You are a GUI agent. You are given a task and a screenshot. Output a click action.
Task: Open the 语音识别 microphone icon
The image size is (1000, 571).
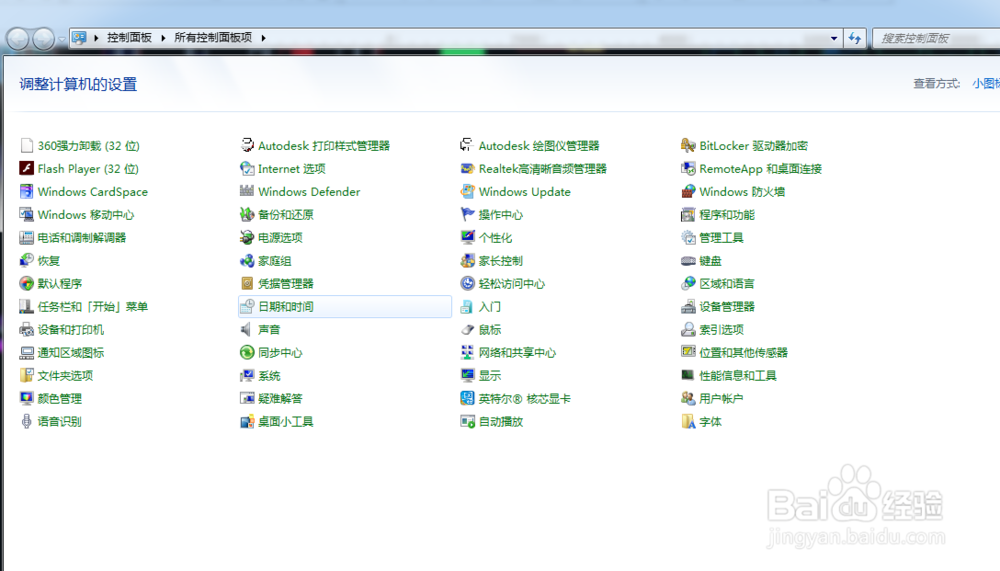tap(26, 421)
